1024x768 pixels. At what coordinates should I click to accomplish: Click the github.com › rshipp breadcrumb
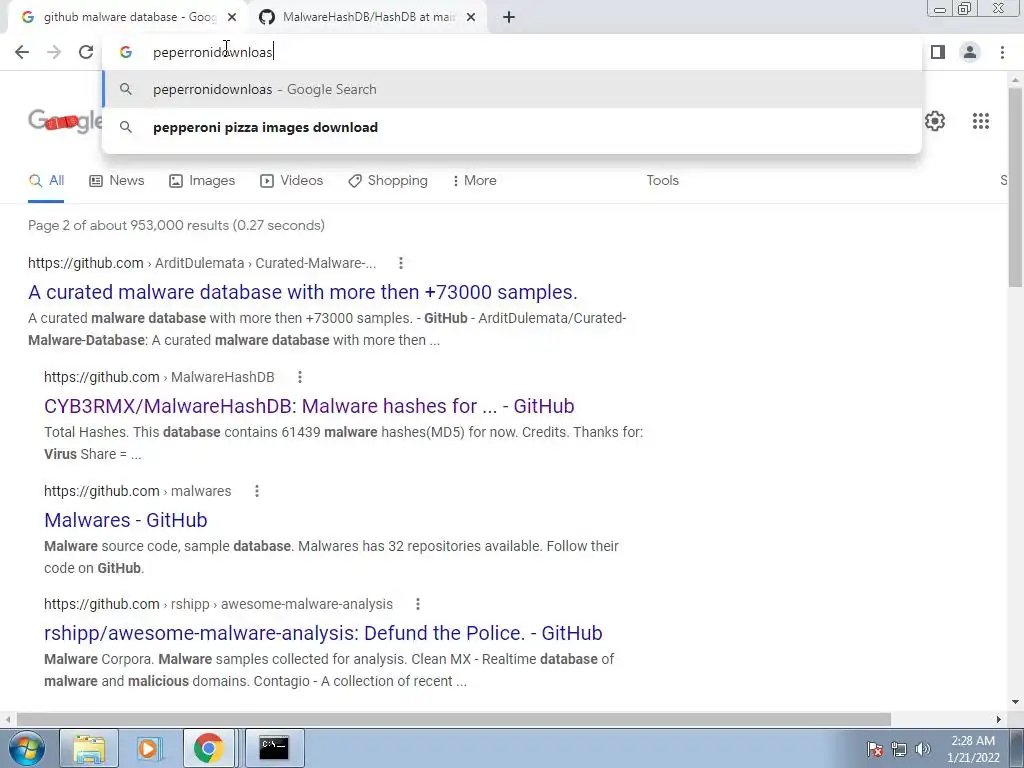(218, 605)
